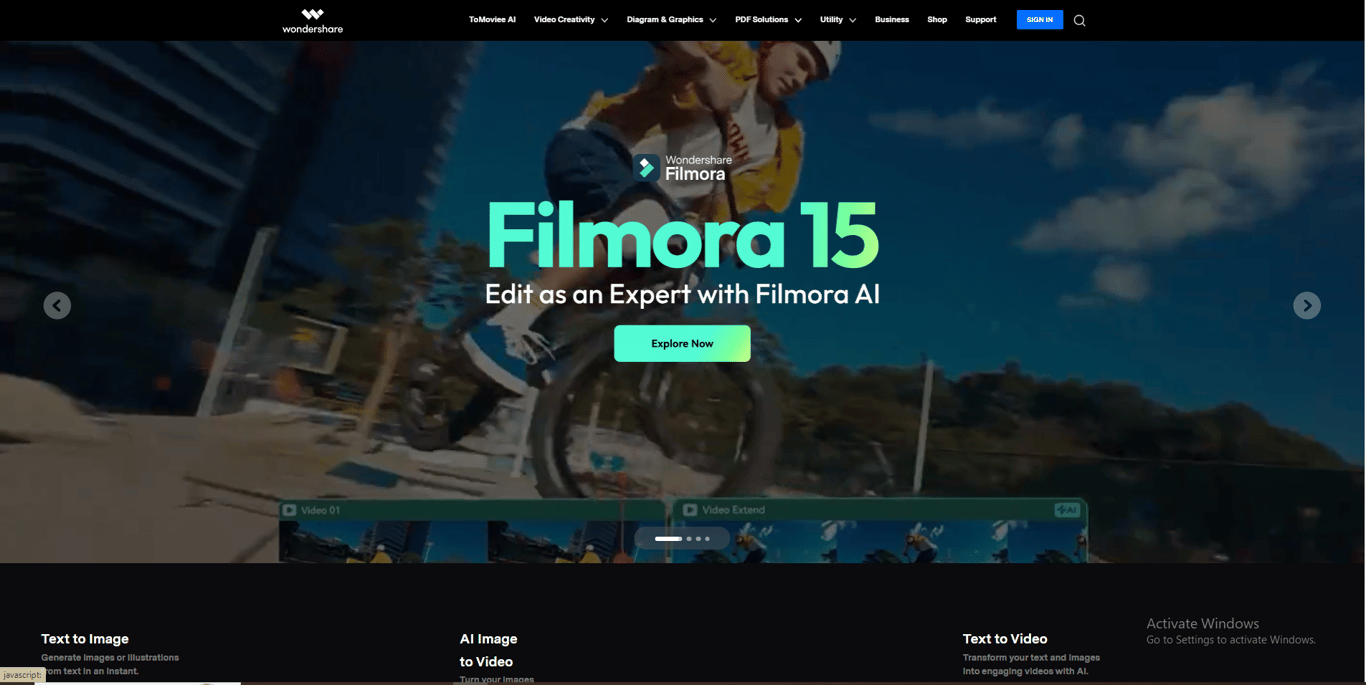Open the Text to Image feature card

pyautogui.click(x=84, y=638)
